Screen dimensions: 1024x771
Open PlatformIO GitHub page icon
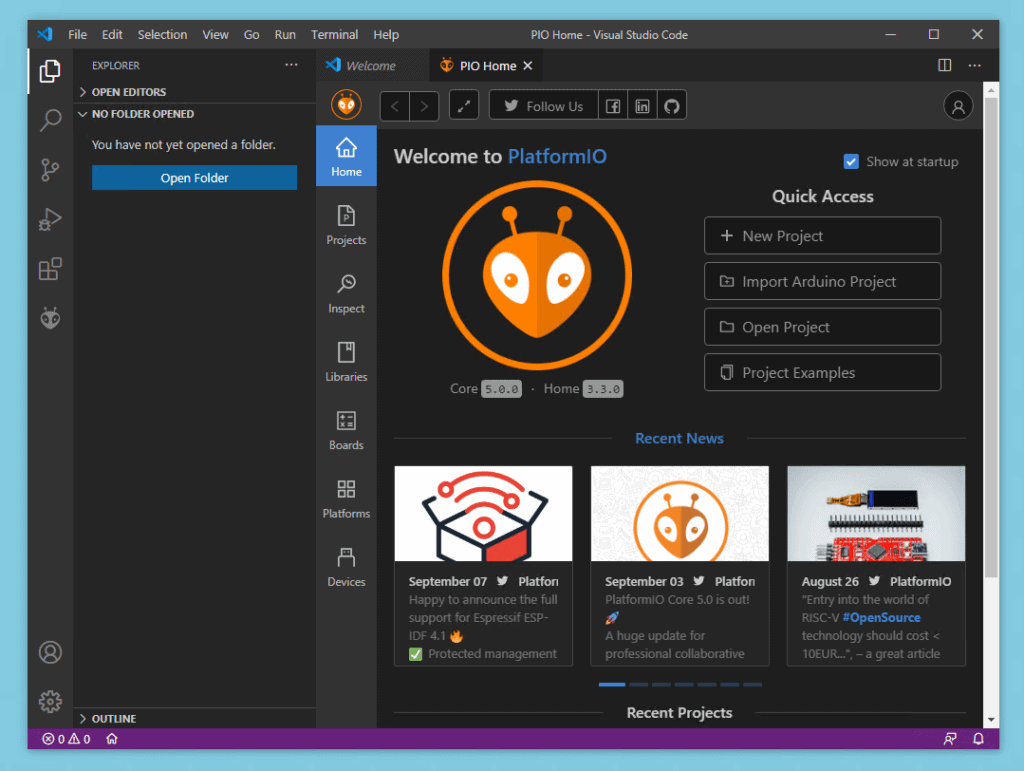671,106
